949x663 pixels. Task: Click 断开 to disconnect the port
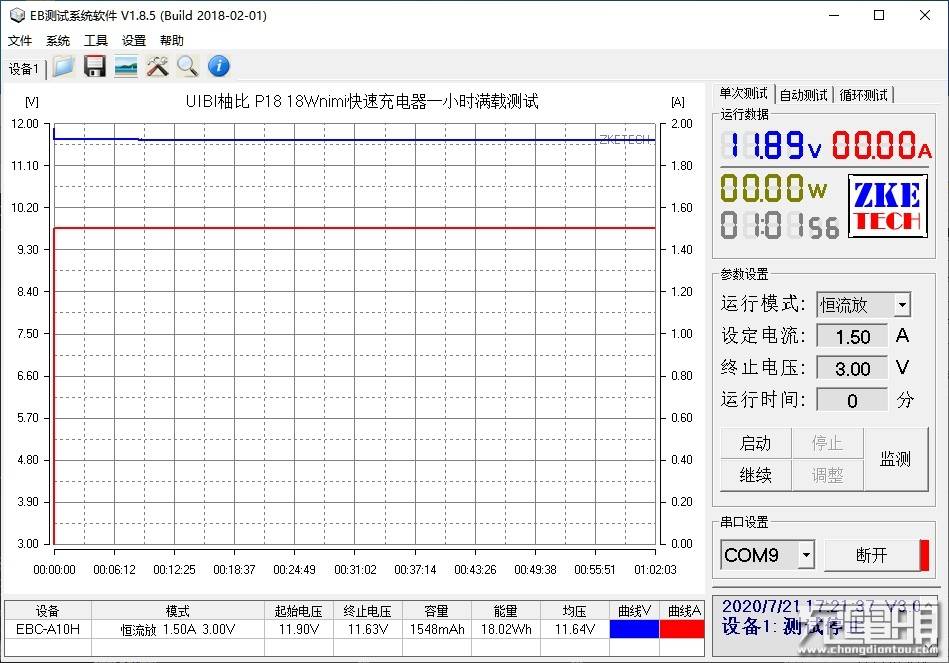tap(868, 554)
